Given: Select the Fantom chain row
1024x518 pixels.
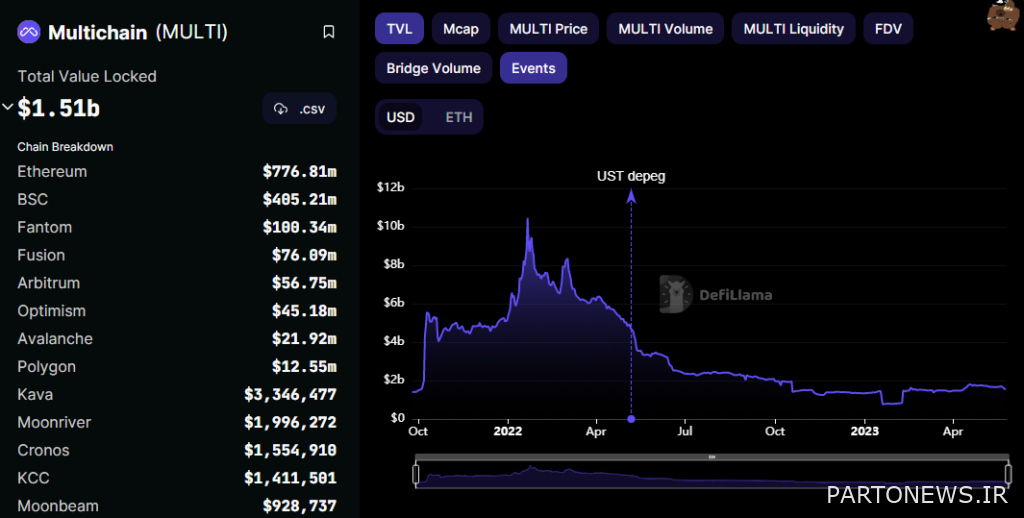Looking at the screenshot, I should click(x=177, y=227).
